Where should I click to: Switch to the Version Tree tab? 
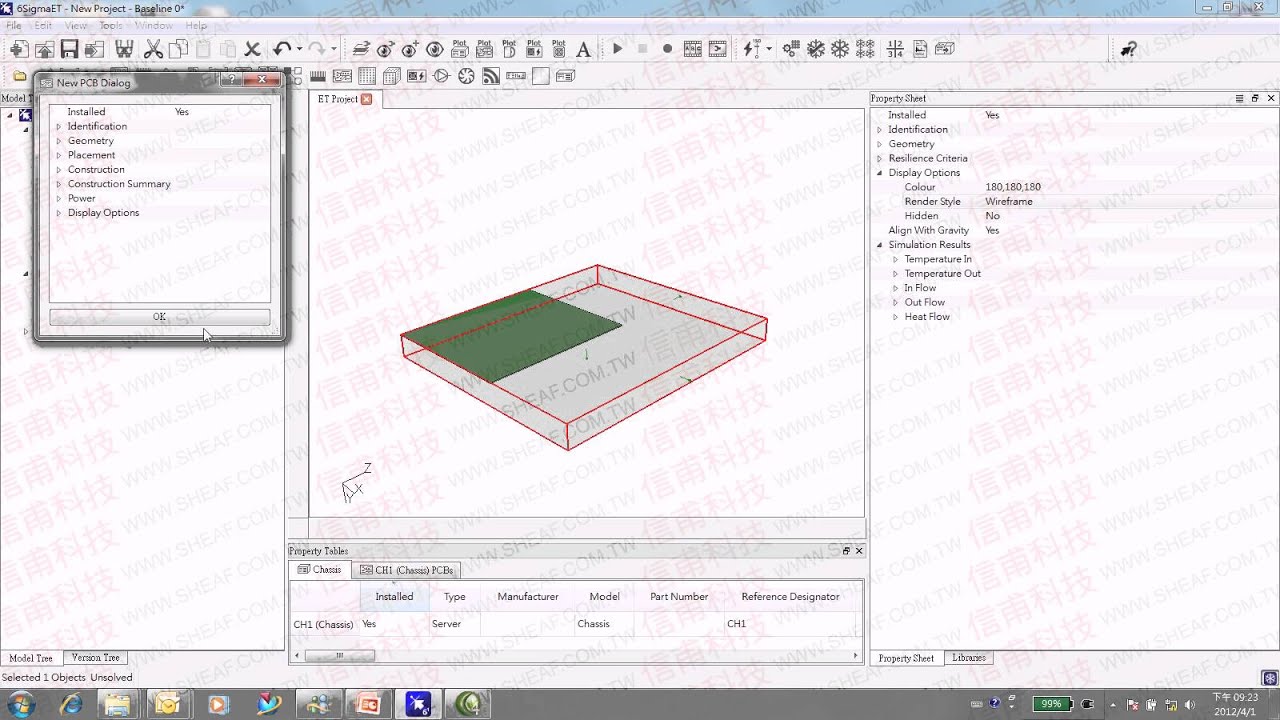pos(95,658)
